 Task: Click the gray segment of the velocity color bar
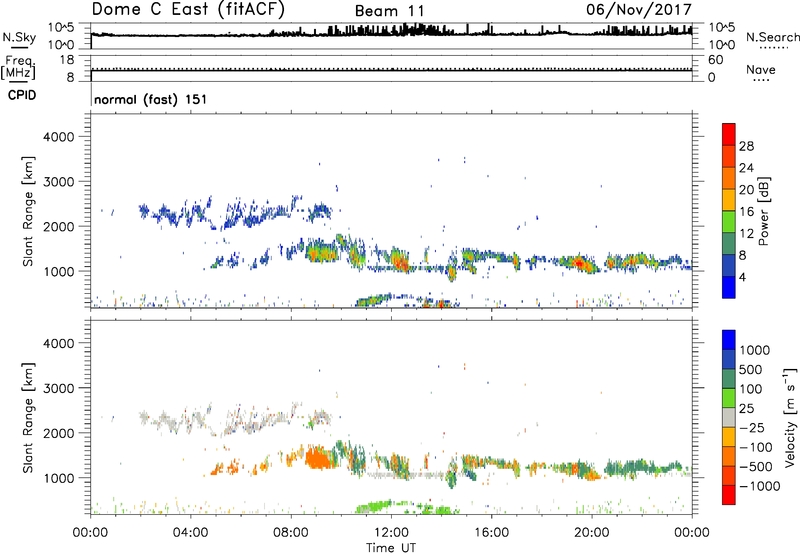click(729, 417)
